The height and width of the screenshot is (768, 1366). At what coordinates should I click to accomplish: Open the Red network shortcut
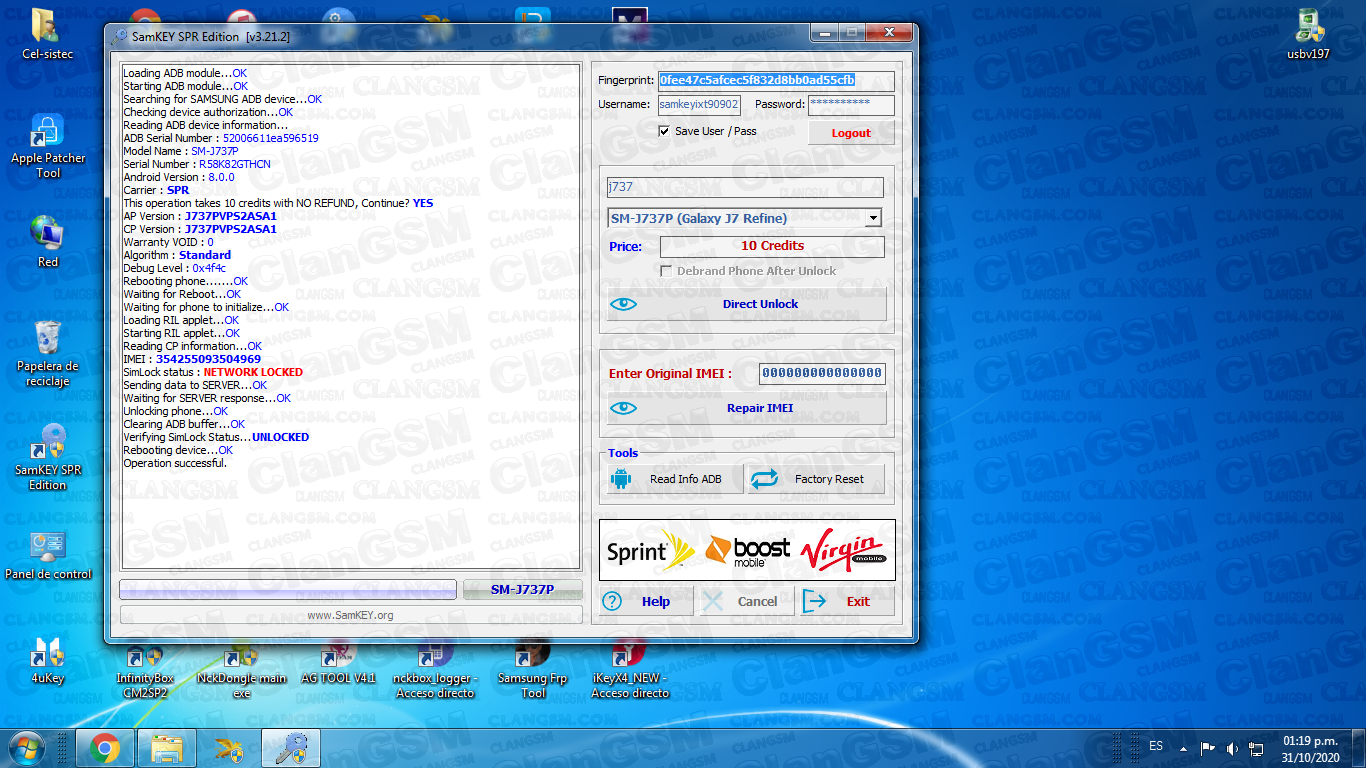click(x=47, y=241)
